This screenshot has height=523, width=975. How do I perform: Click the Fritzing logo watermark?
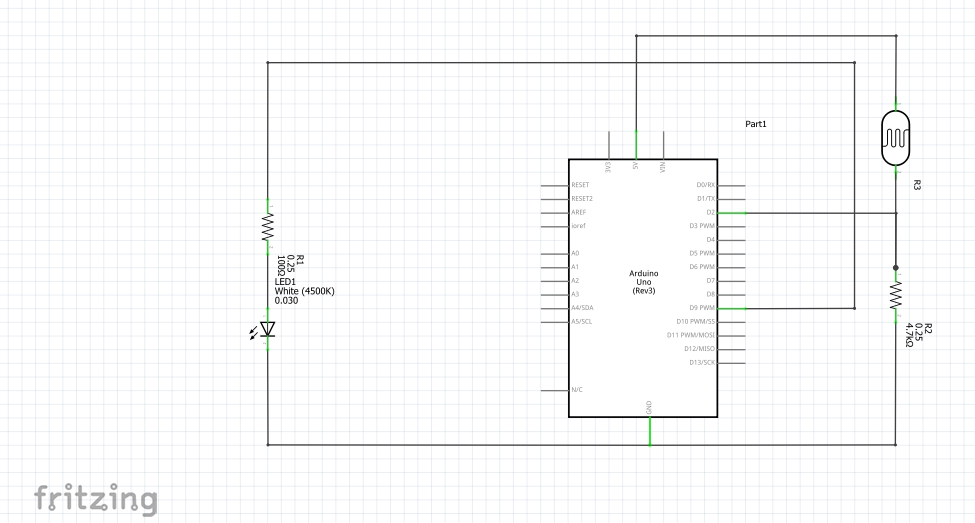tap(96, 499)
